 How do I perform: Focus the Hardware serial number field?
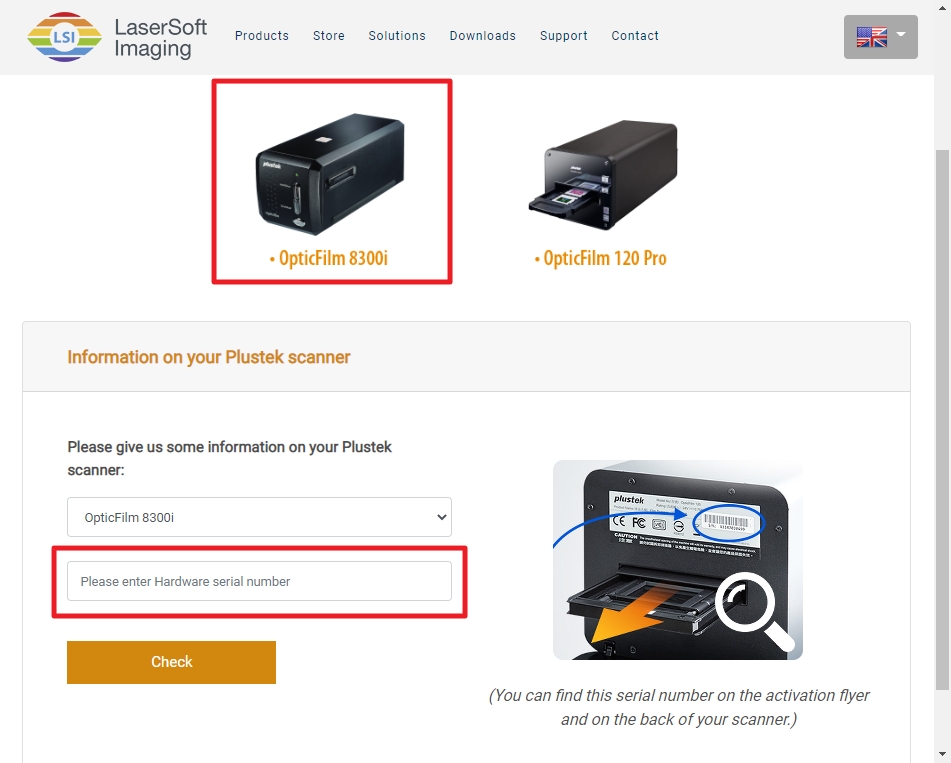(x=259, y=581)
